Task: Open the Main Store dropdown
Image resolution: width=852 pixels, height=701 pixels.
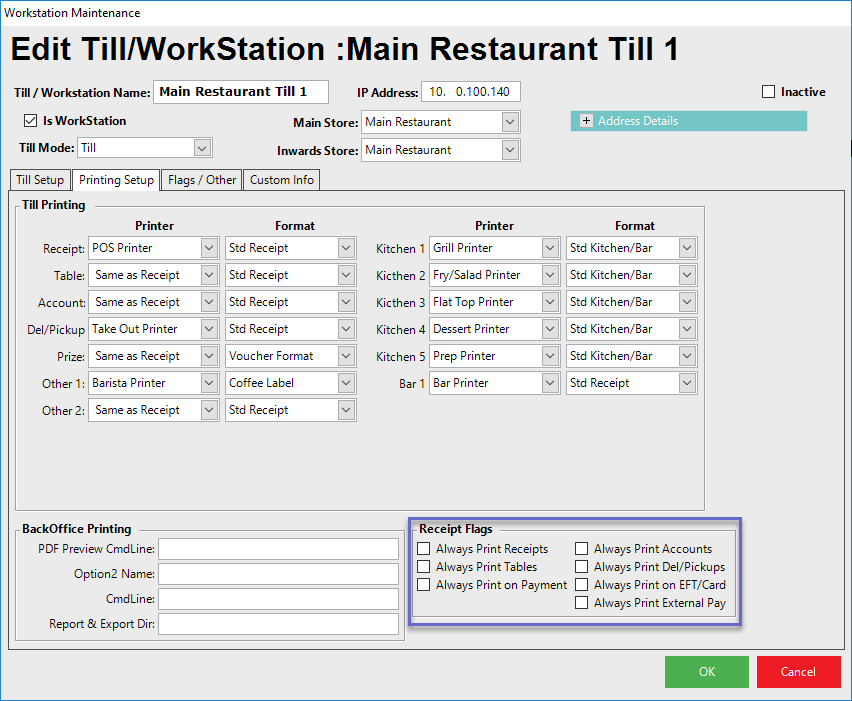Action: coord(510,122)
